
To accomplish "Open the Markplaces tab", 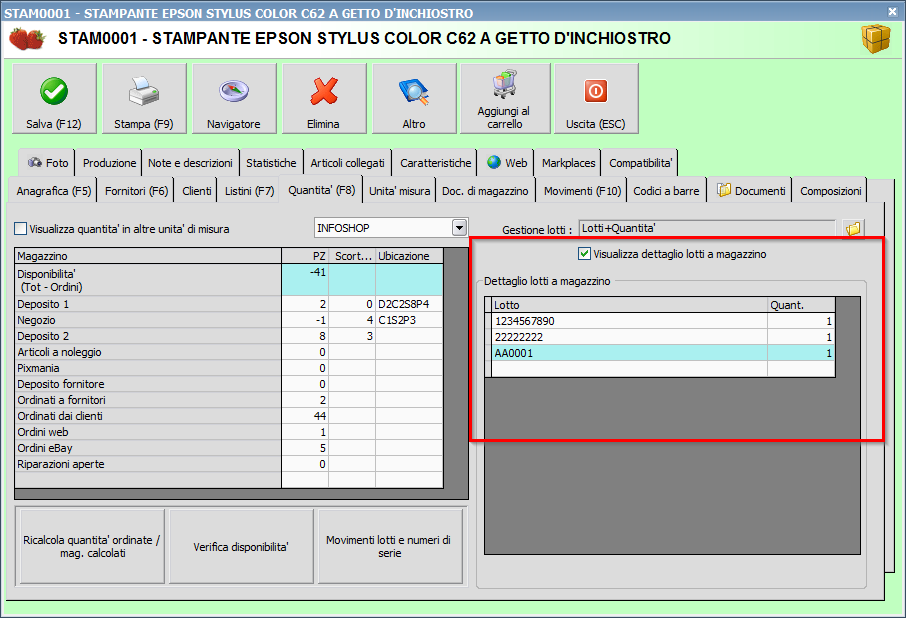I will [x=568, y=163].
